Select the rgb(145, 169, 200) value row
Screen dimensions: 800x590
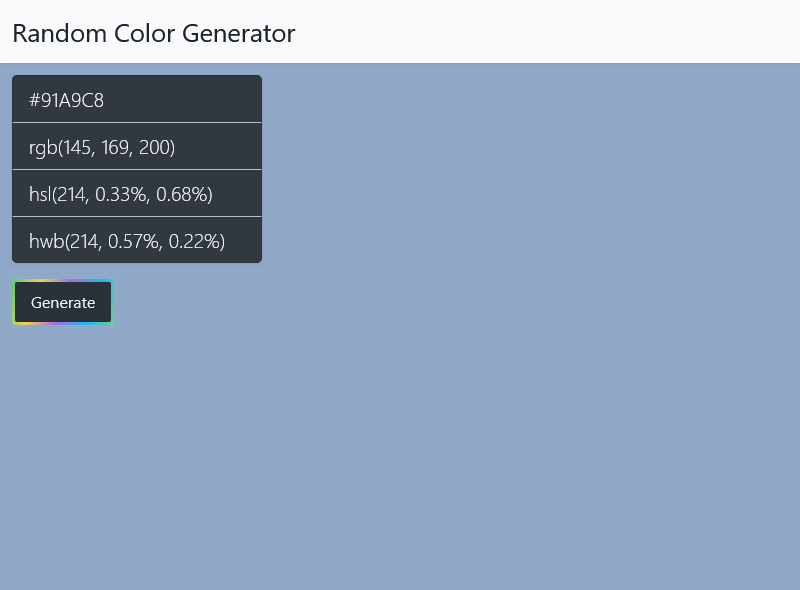pyautogui.click(x=137, y=146)
